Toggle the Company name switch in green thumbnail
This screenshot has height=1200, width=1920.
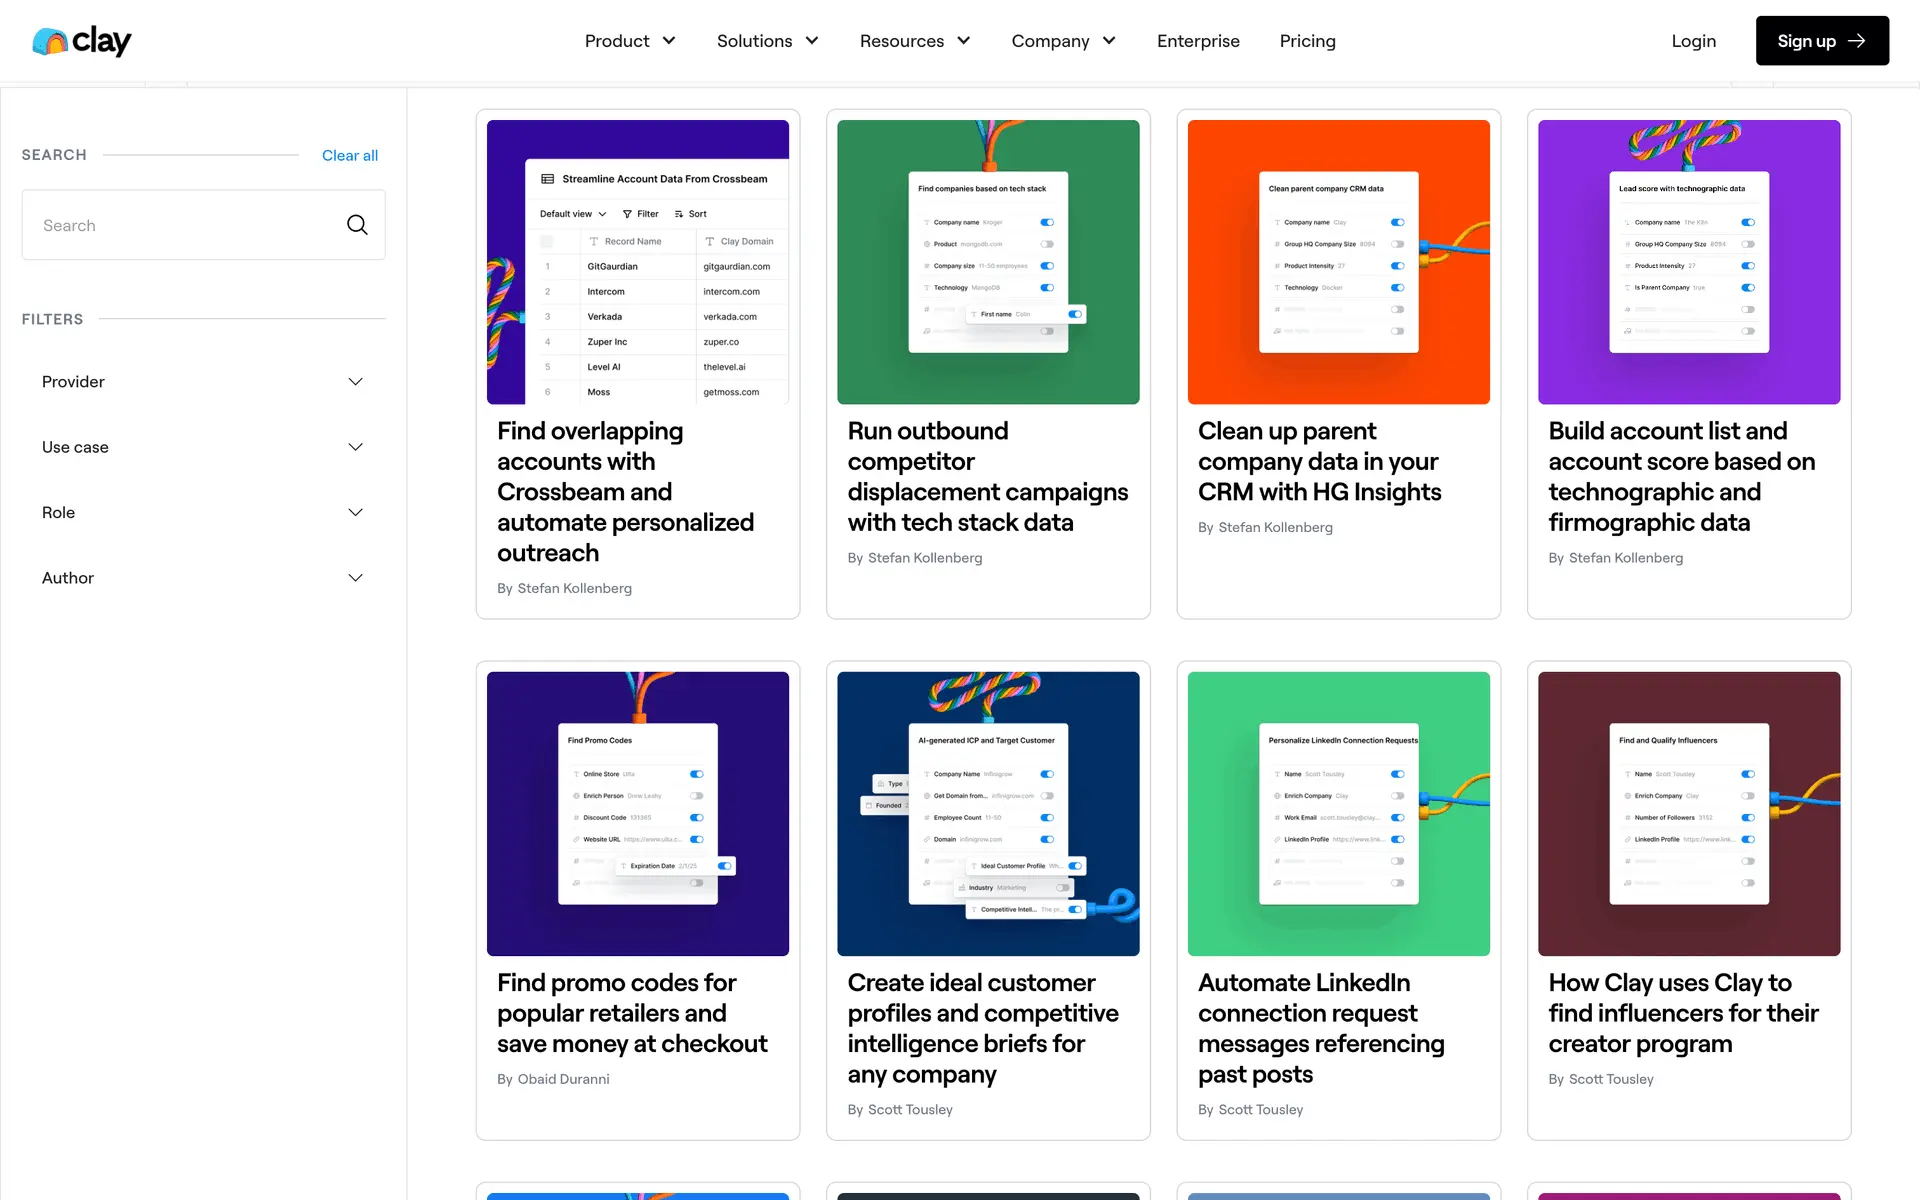tap(1047, 222)
